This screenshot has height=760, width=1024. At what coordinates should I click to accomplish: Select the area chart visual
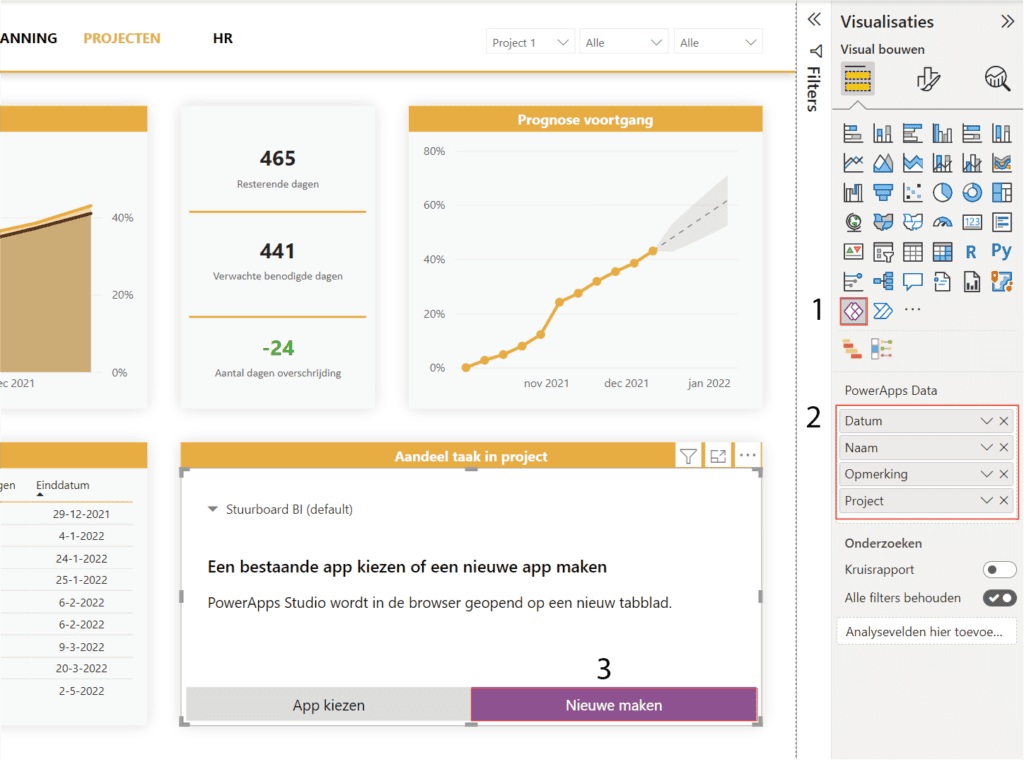[882, 163]
